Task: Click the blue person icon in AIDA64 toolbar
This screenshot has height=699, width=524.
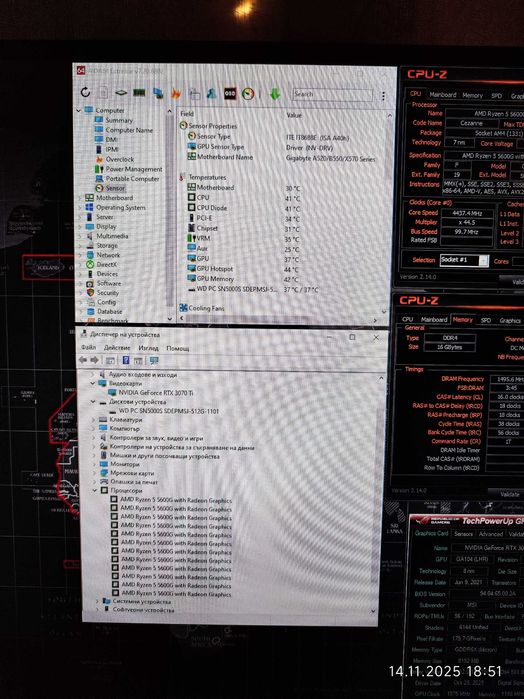Action: tap(211, 94)
